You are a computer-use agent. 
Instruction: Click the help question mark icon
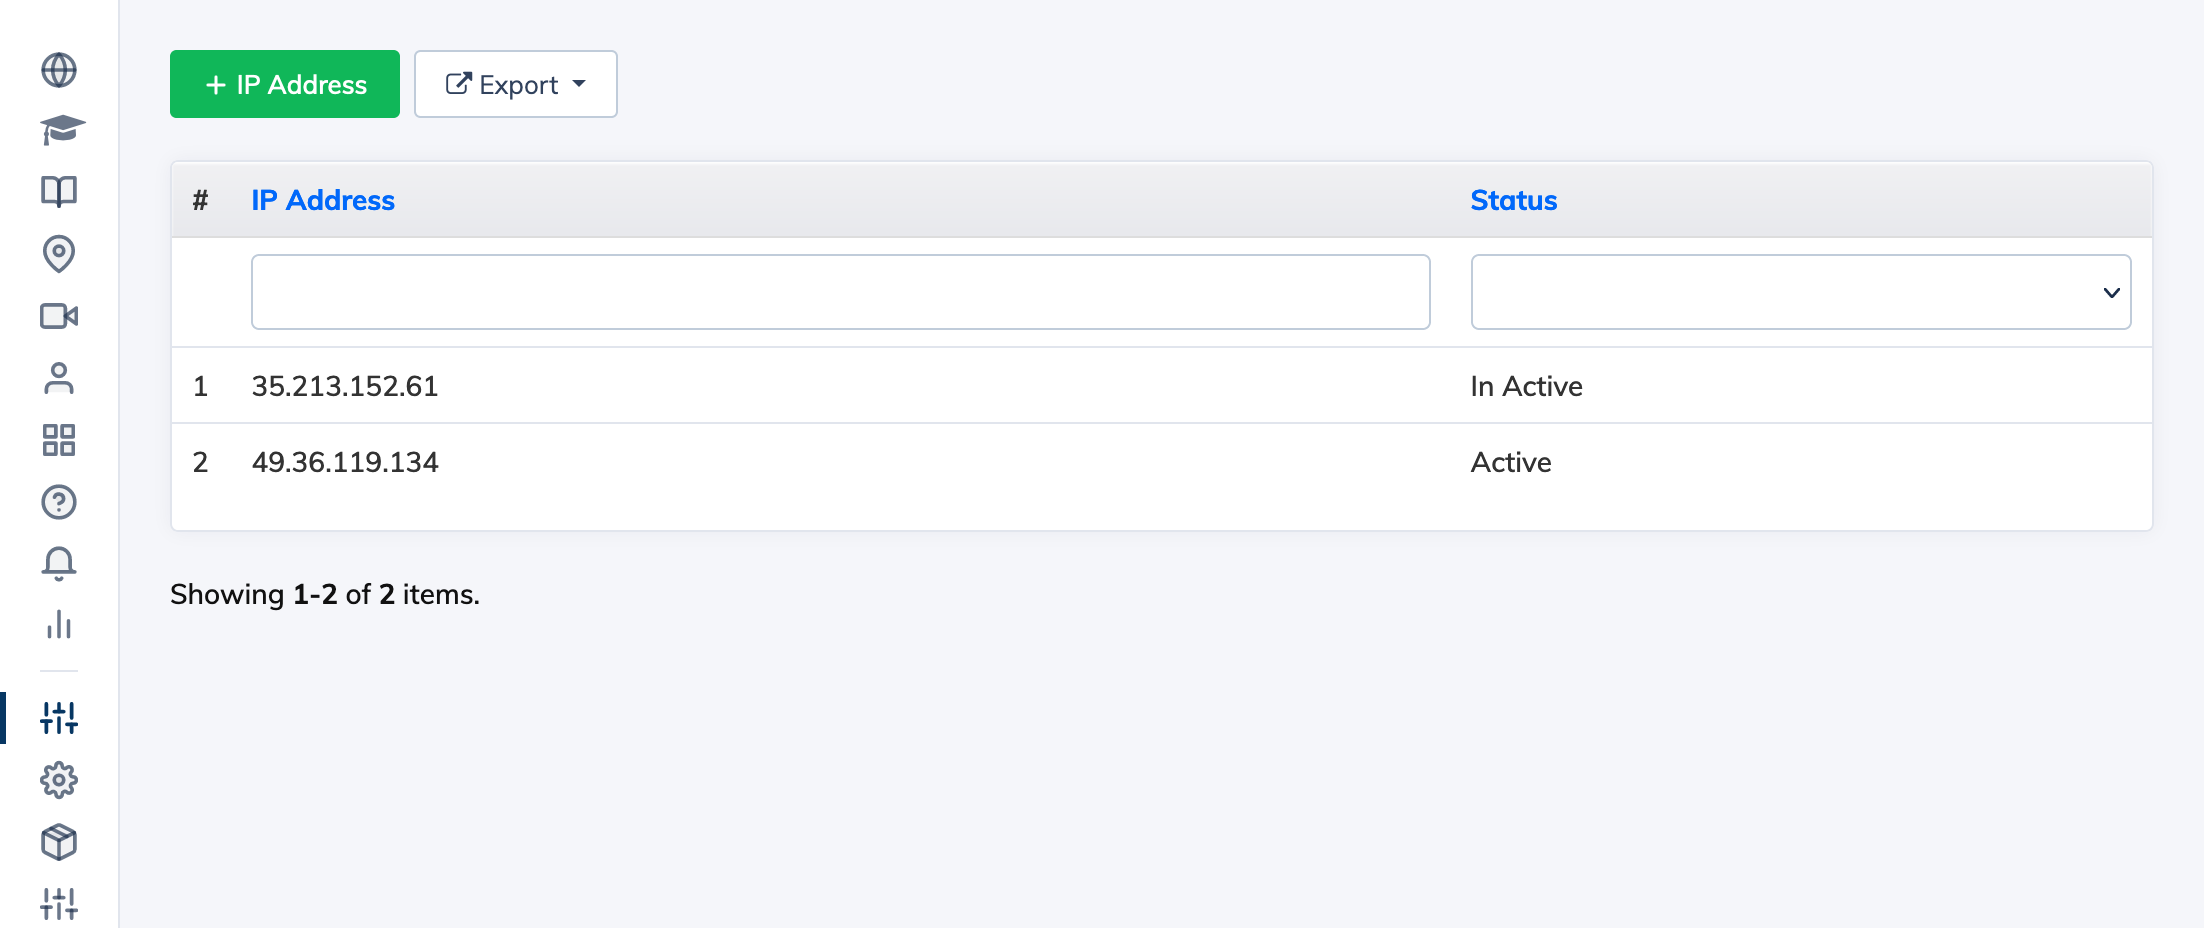coord(59,503)
